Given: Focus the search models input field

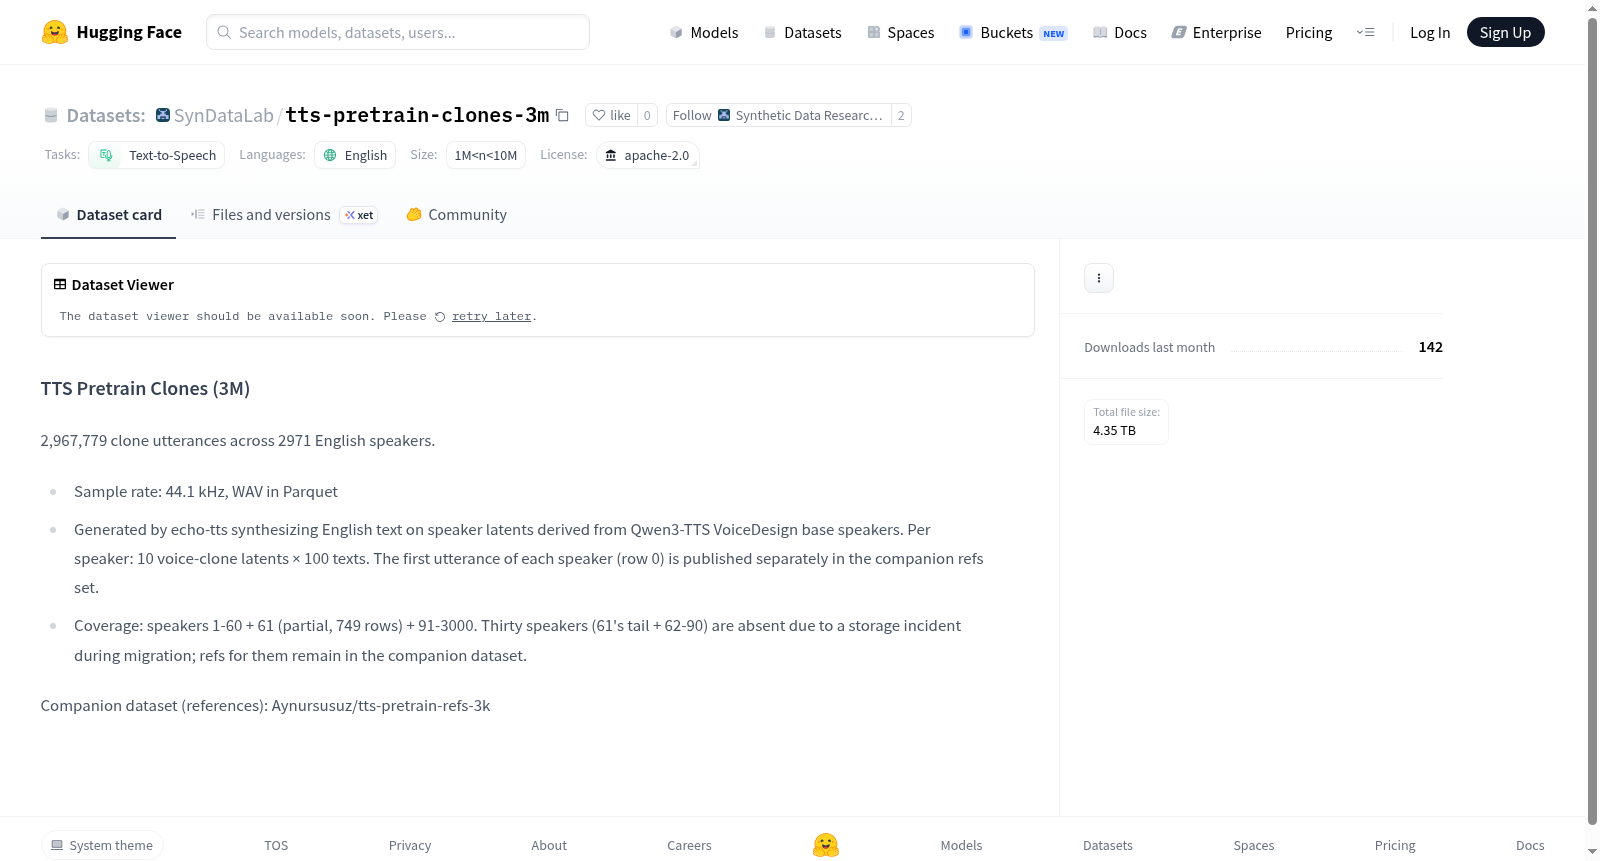Looking at the screenshot, I should pos(398,32).
